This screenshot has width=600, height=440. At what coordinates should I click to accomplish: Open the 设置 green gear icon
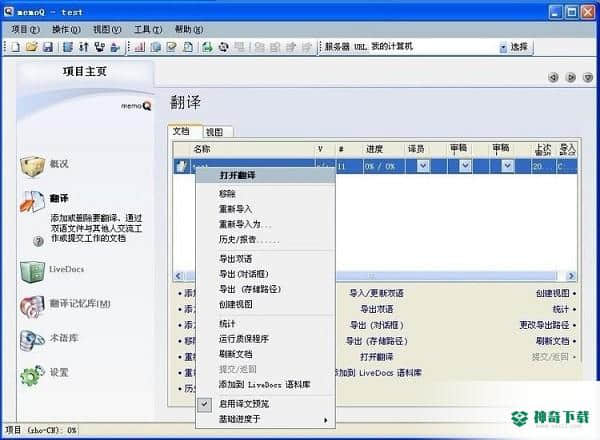point(32,375)
